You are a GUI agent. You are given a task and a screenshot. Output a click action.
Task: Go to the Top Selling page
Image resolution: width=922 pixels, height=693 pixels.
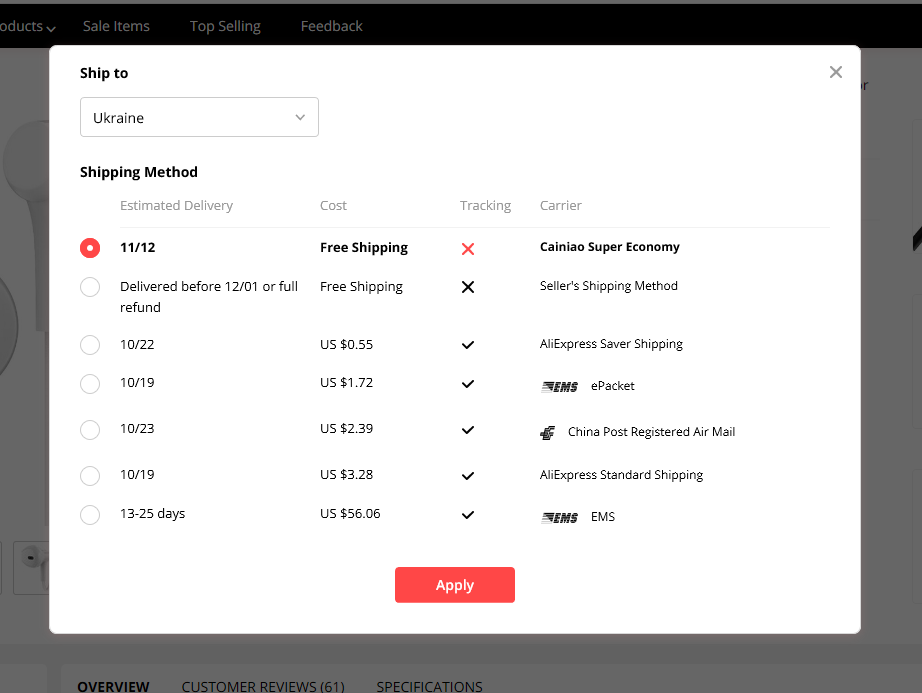[x=225, y=26]
